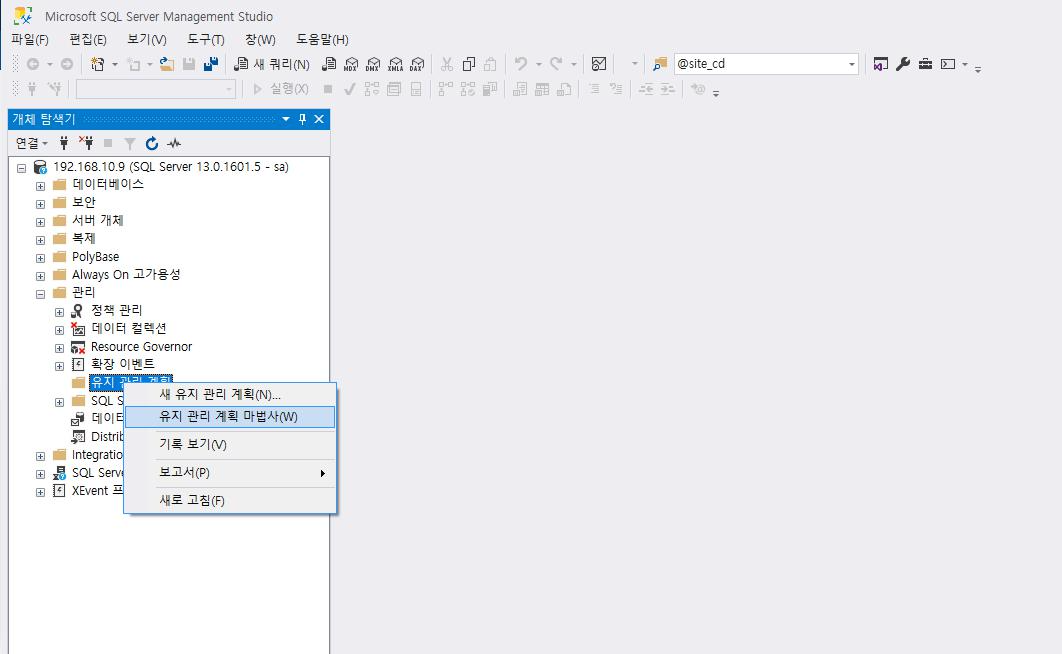Expand the 확장 이벤트 node

[60, 366]
